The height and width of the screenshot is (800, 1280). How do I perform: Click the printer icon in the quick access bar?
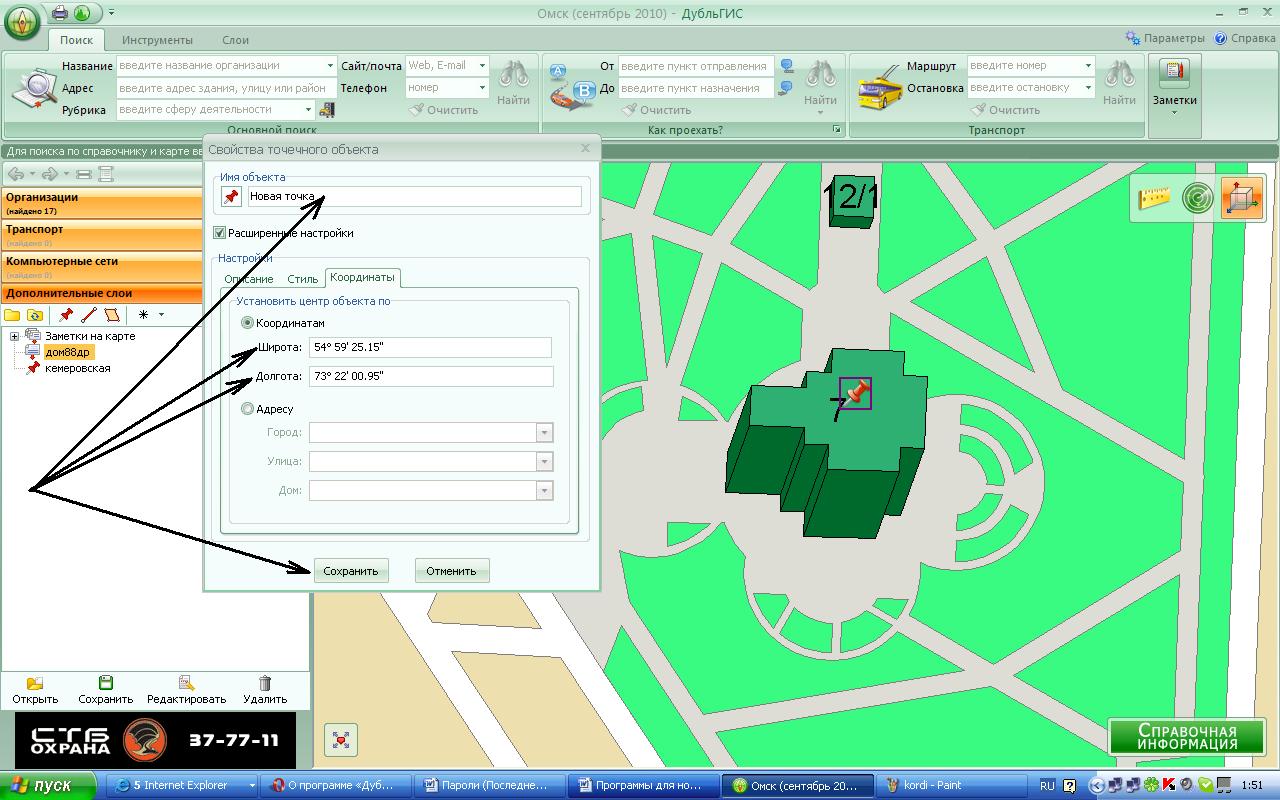pos(60,13)
